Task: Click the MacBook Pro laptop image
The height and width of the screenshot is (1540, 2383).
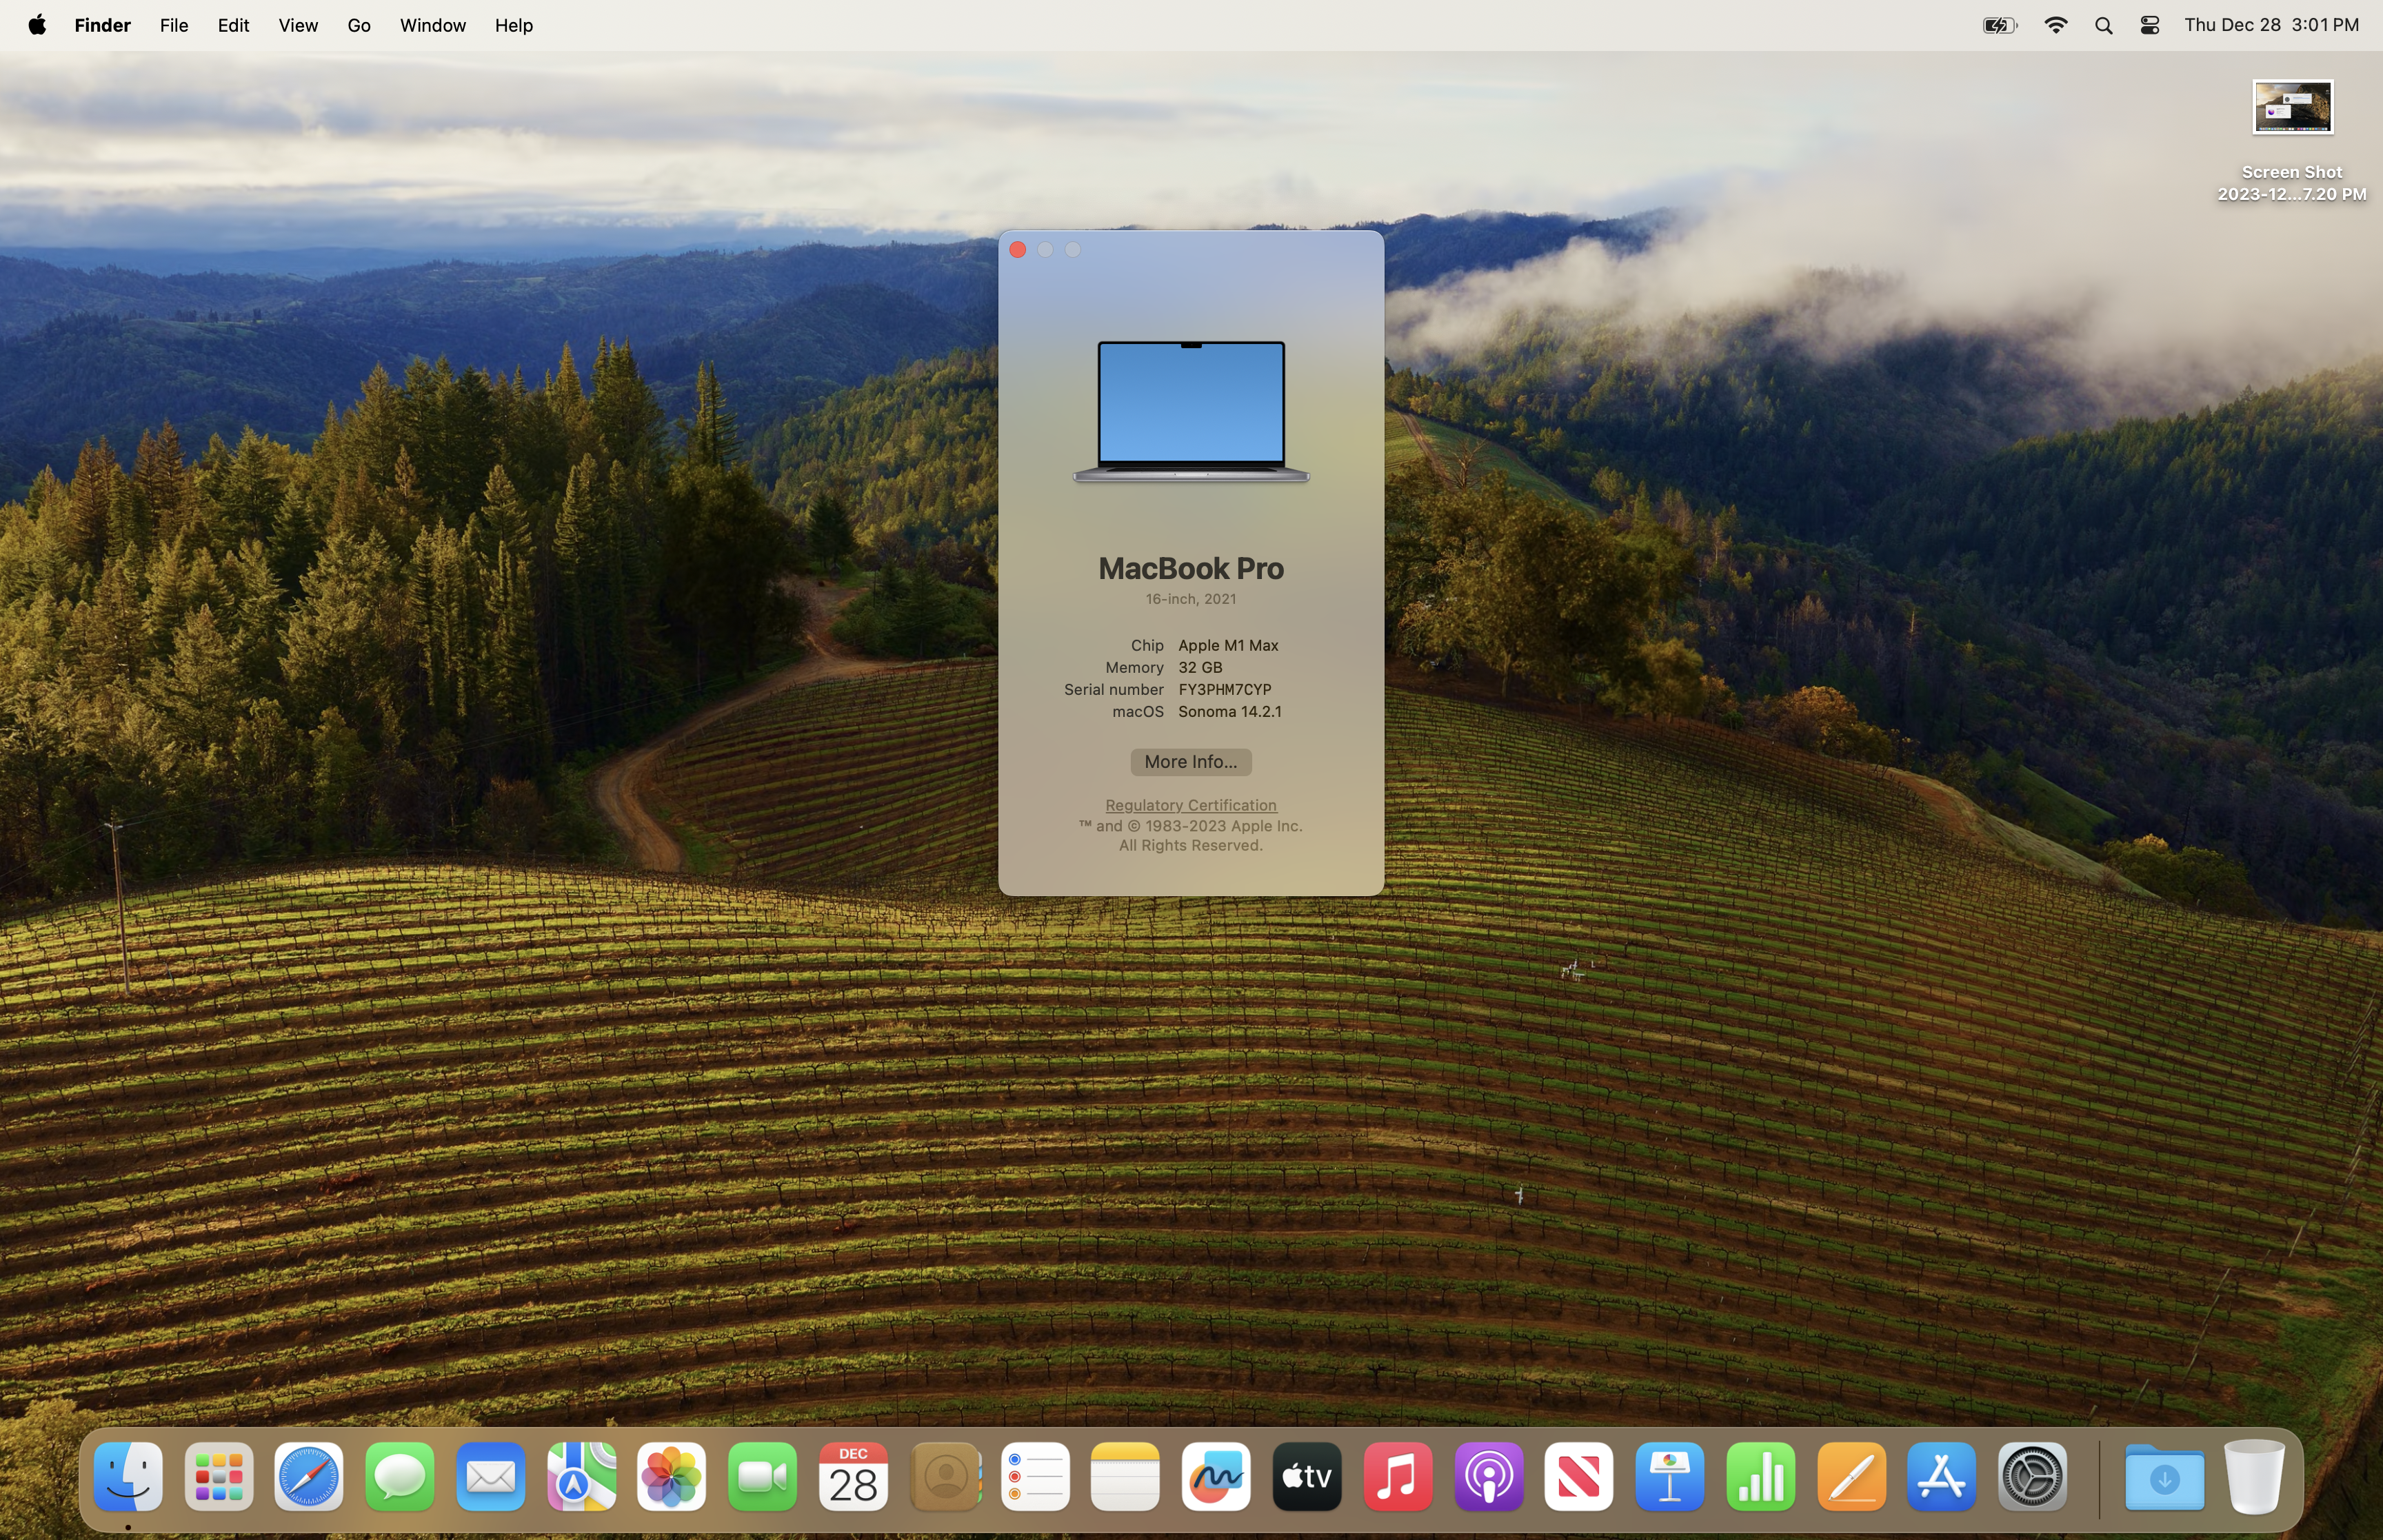Action: tap(1190, 412)
